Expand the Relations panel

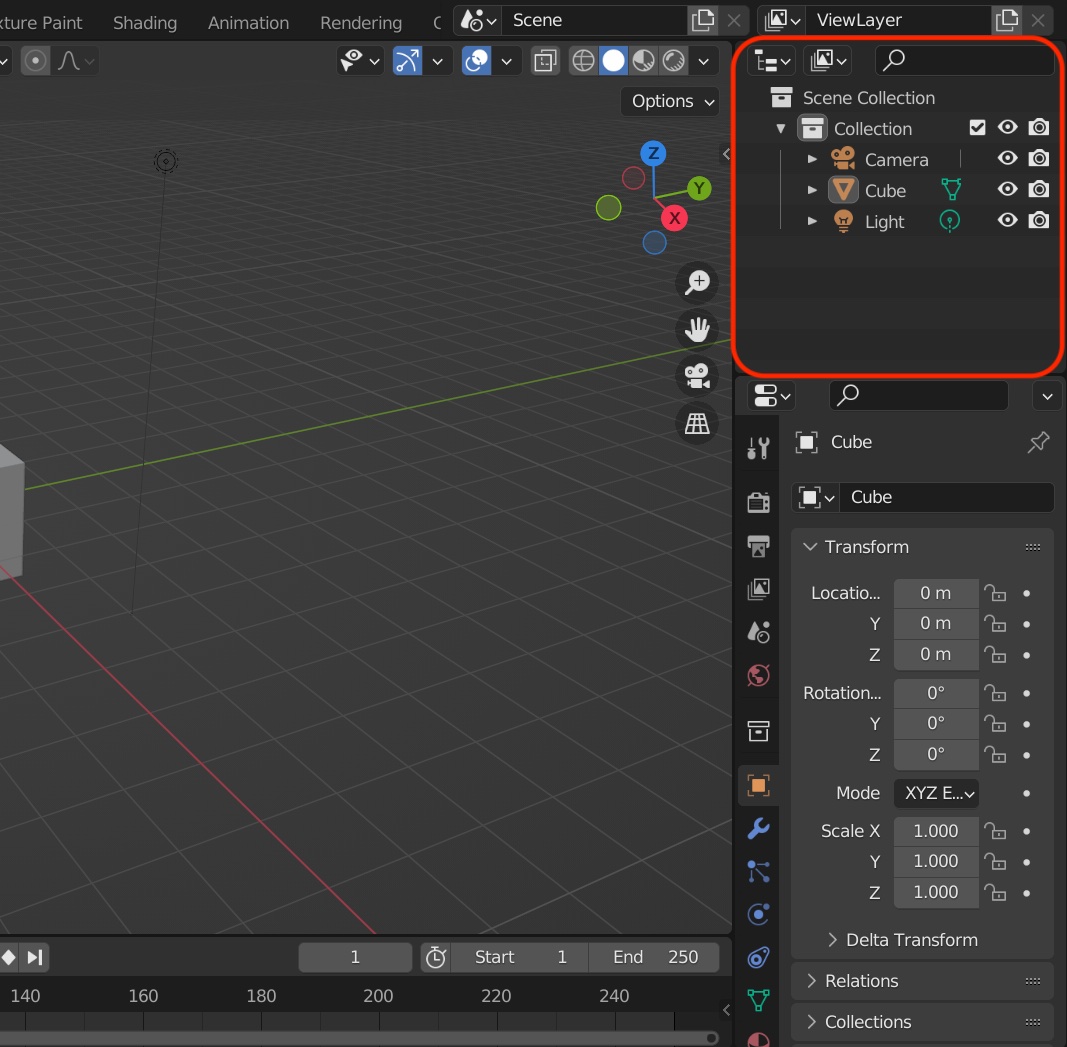(x=811, y=981)
